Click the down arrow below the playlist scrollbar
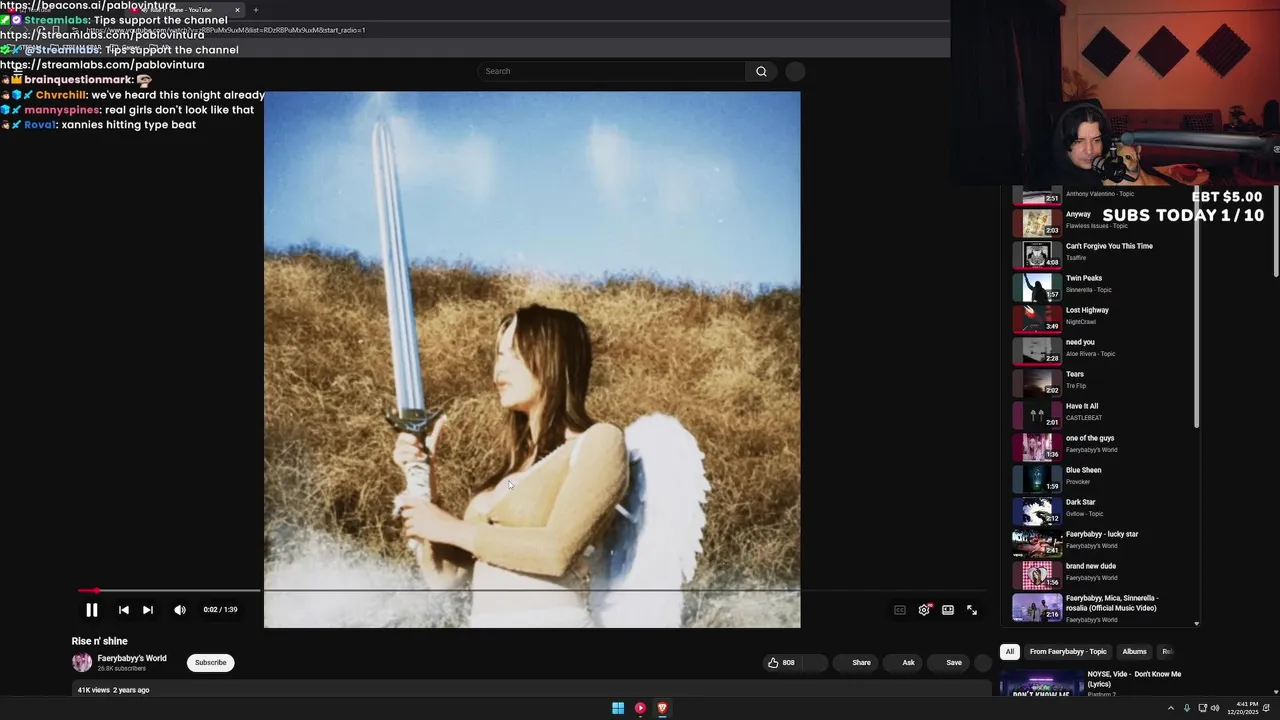This screenshot has width=1280, height=720. pos(1196,624)
